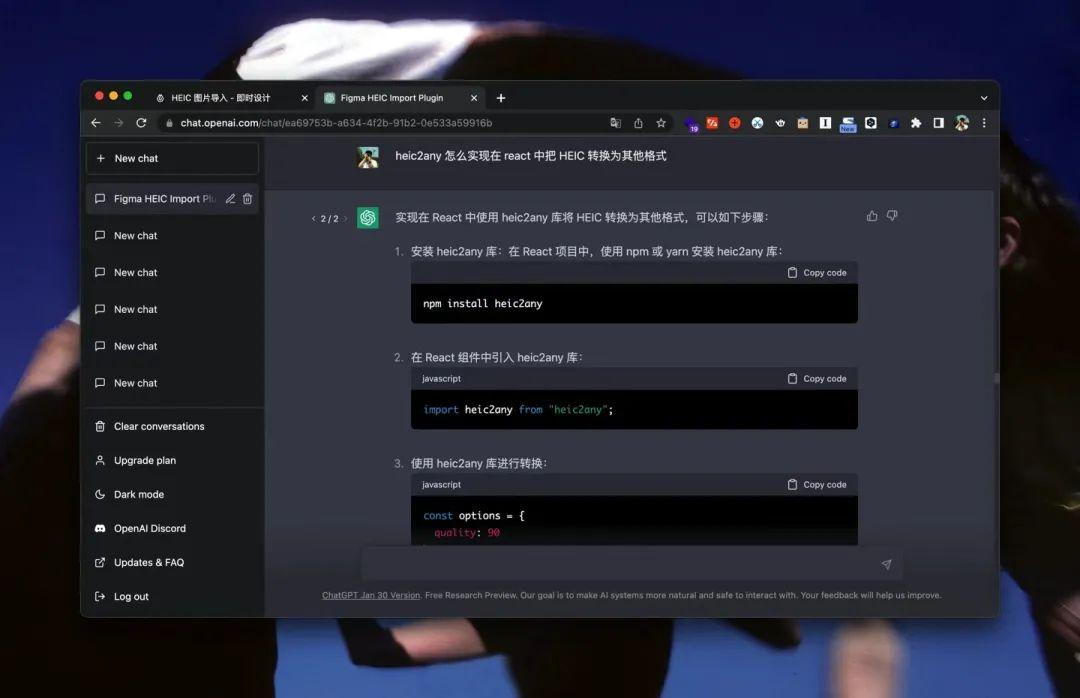Image resolution: width=1080 pixels, height=698 pixels.
Task: Open 'ChatGPT Jan 30 Version' link
Action: point(371,595)
